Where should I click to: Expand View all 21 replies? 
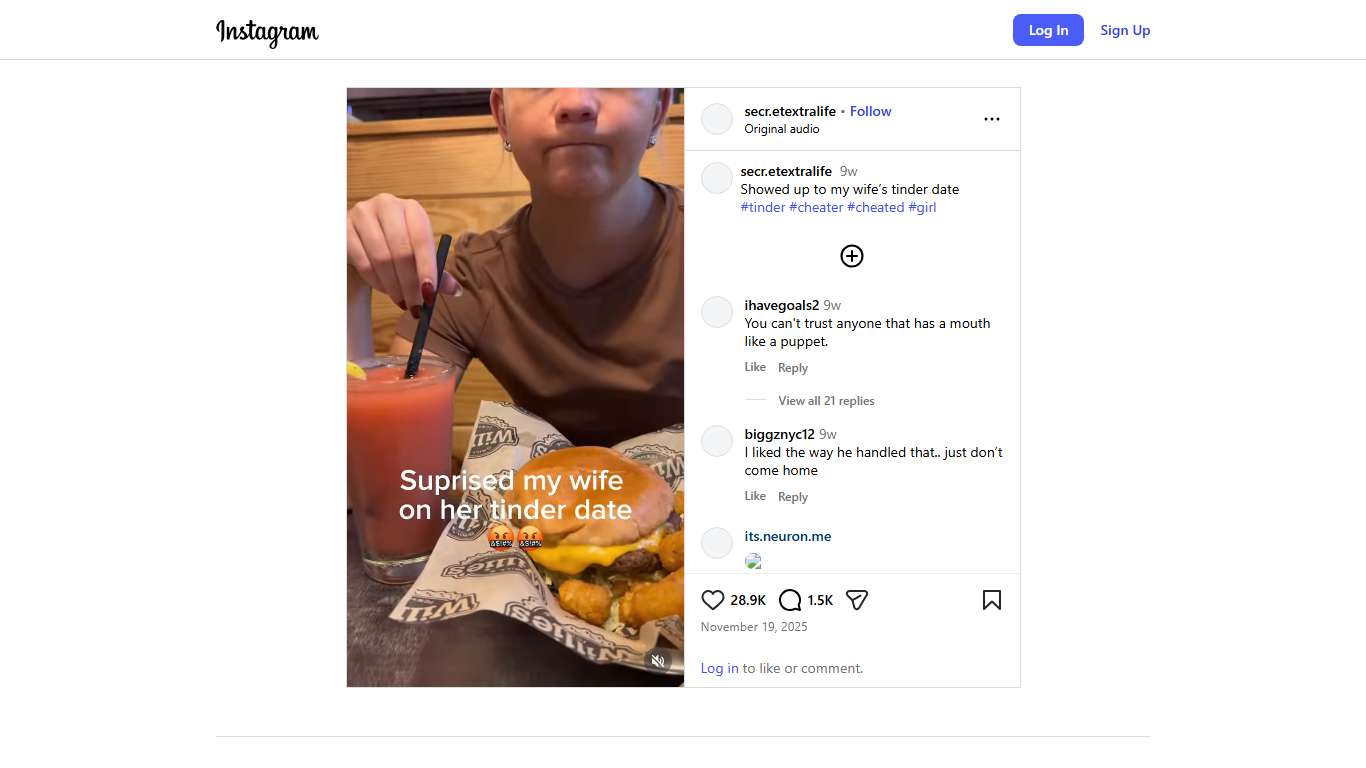826,401
